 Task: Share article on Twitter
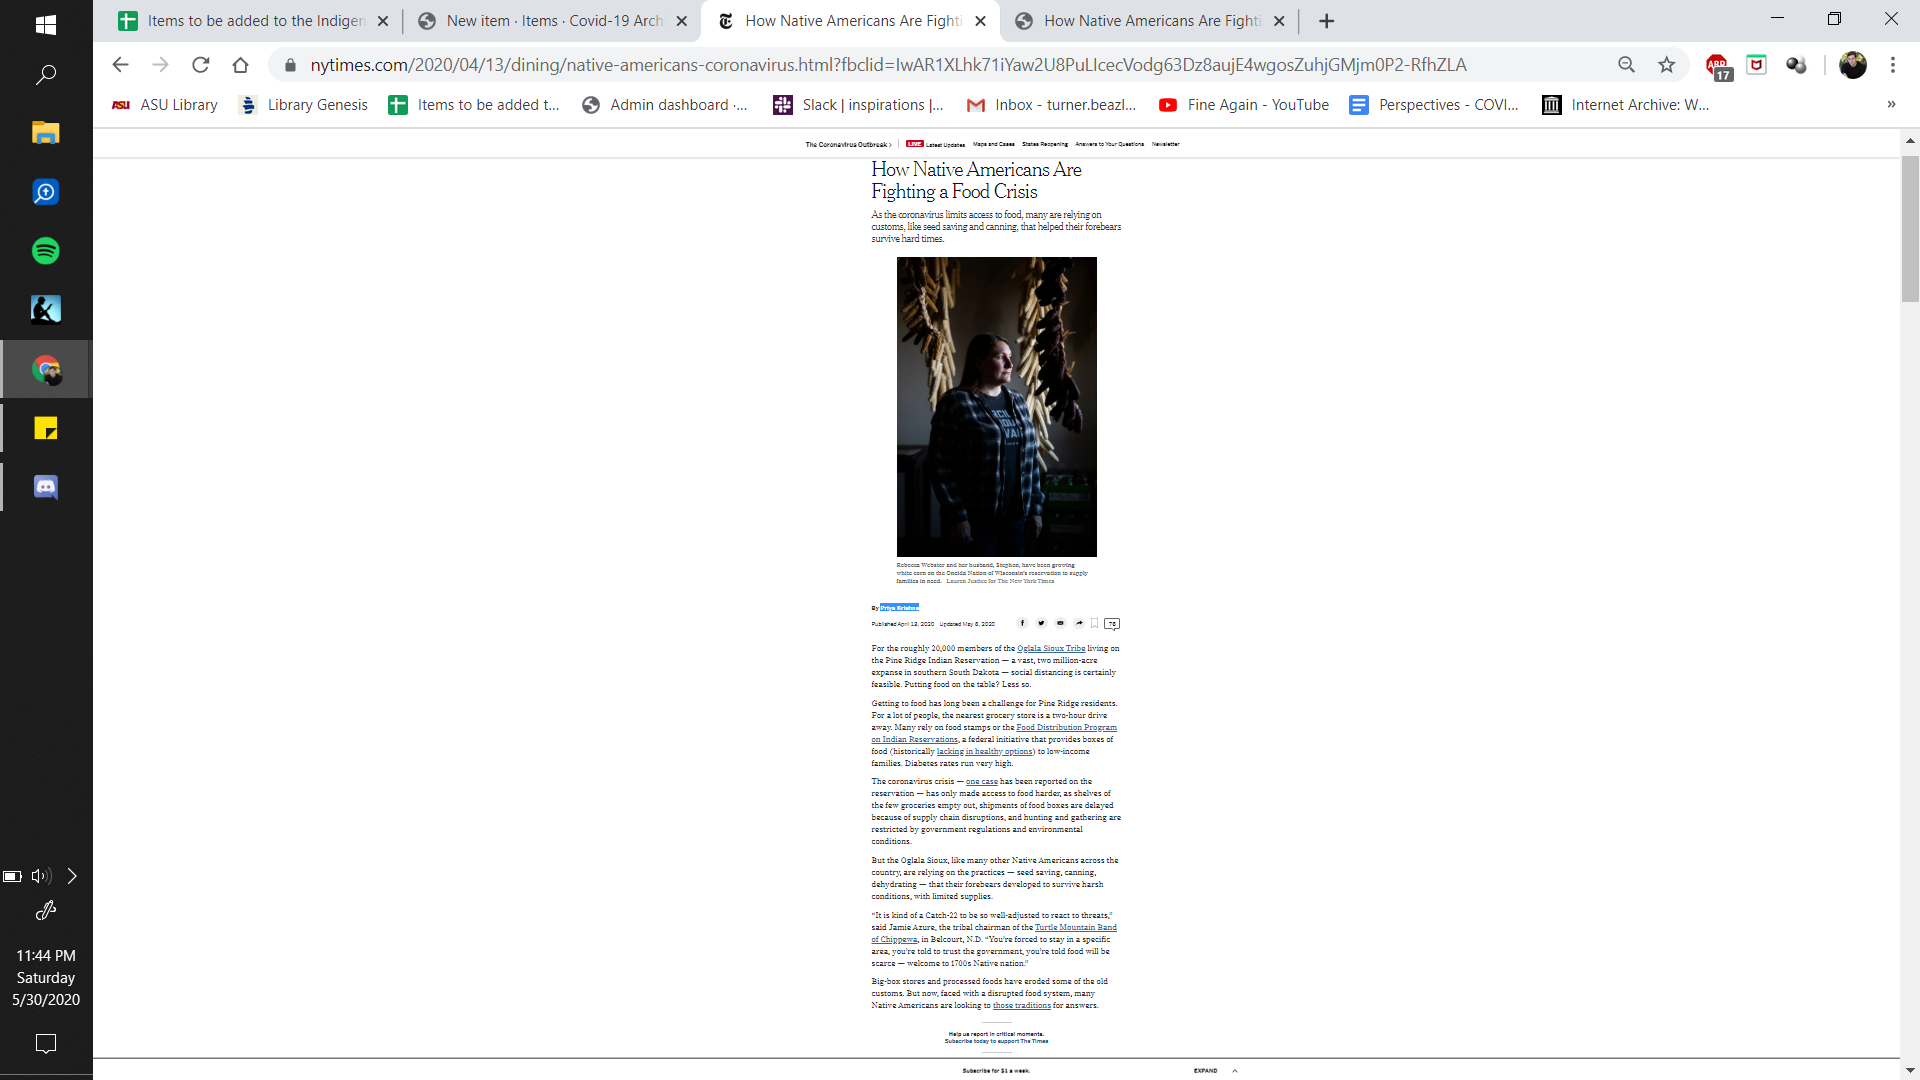point(1041,623)
